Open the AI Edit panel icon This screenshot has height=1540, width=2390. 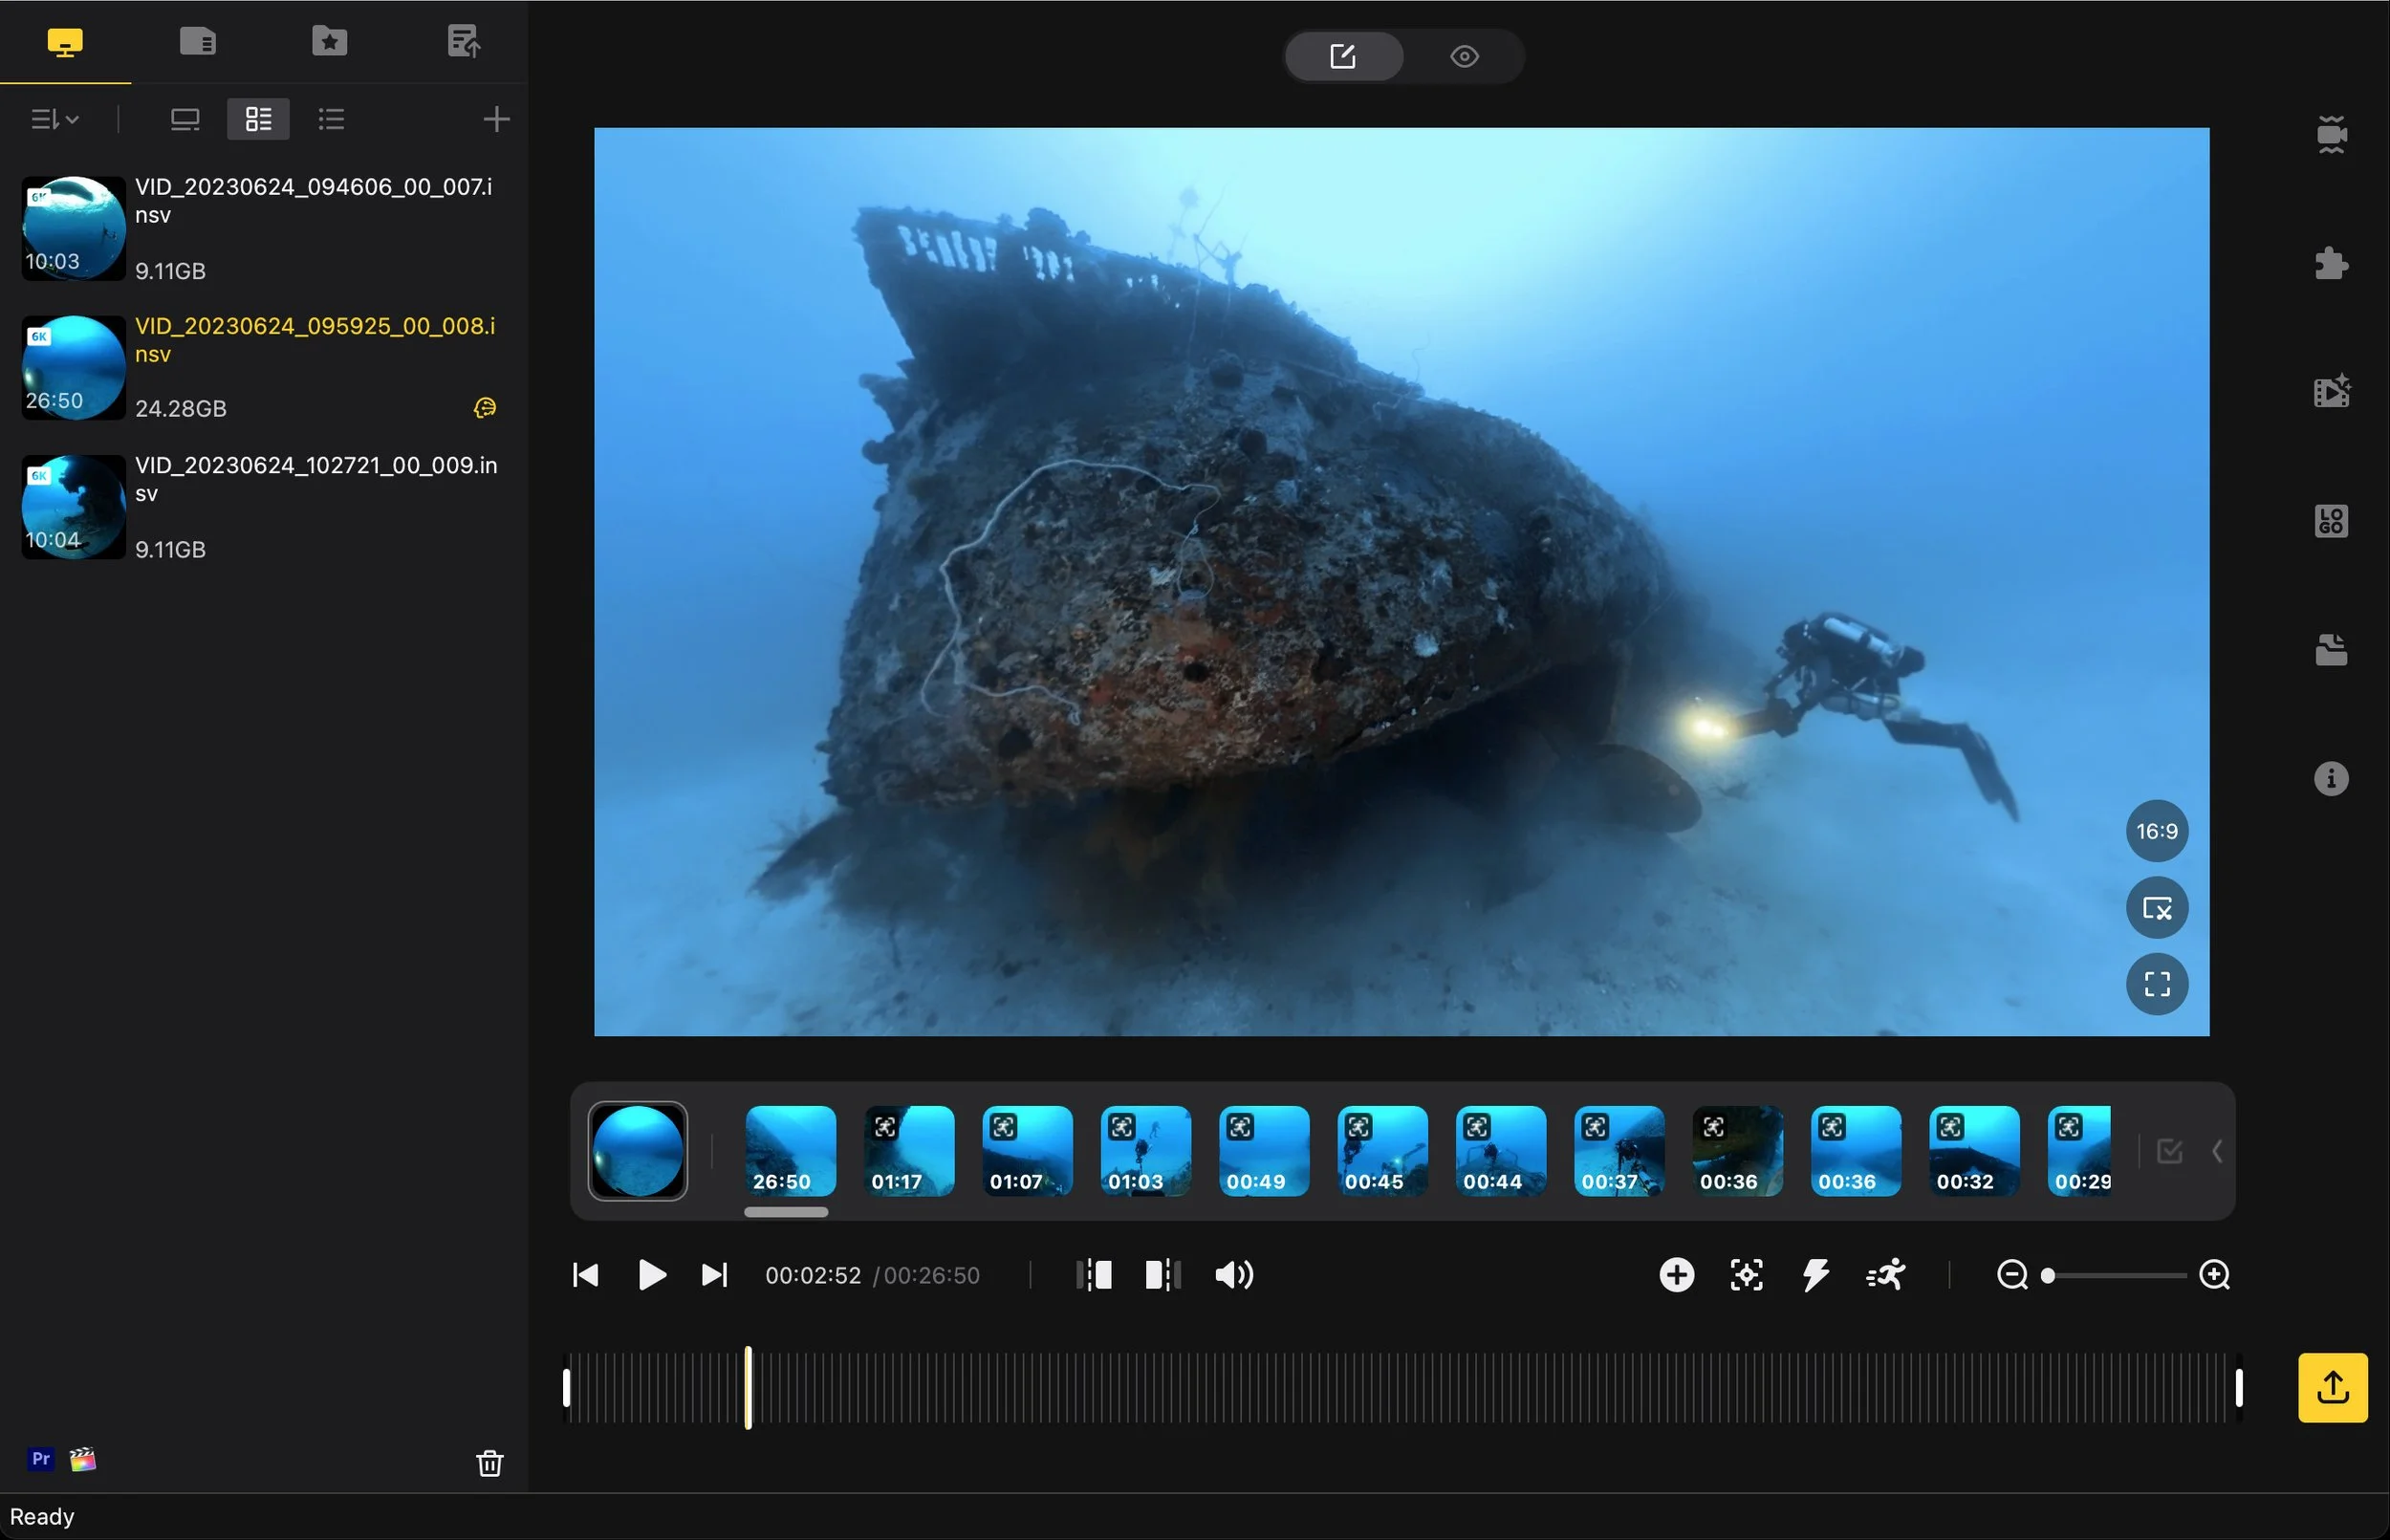point(2330,390)
